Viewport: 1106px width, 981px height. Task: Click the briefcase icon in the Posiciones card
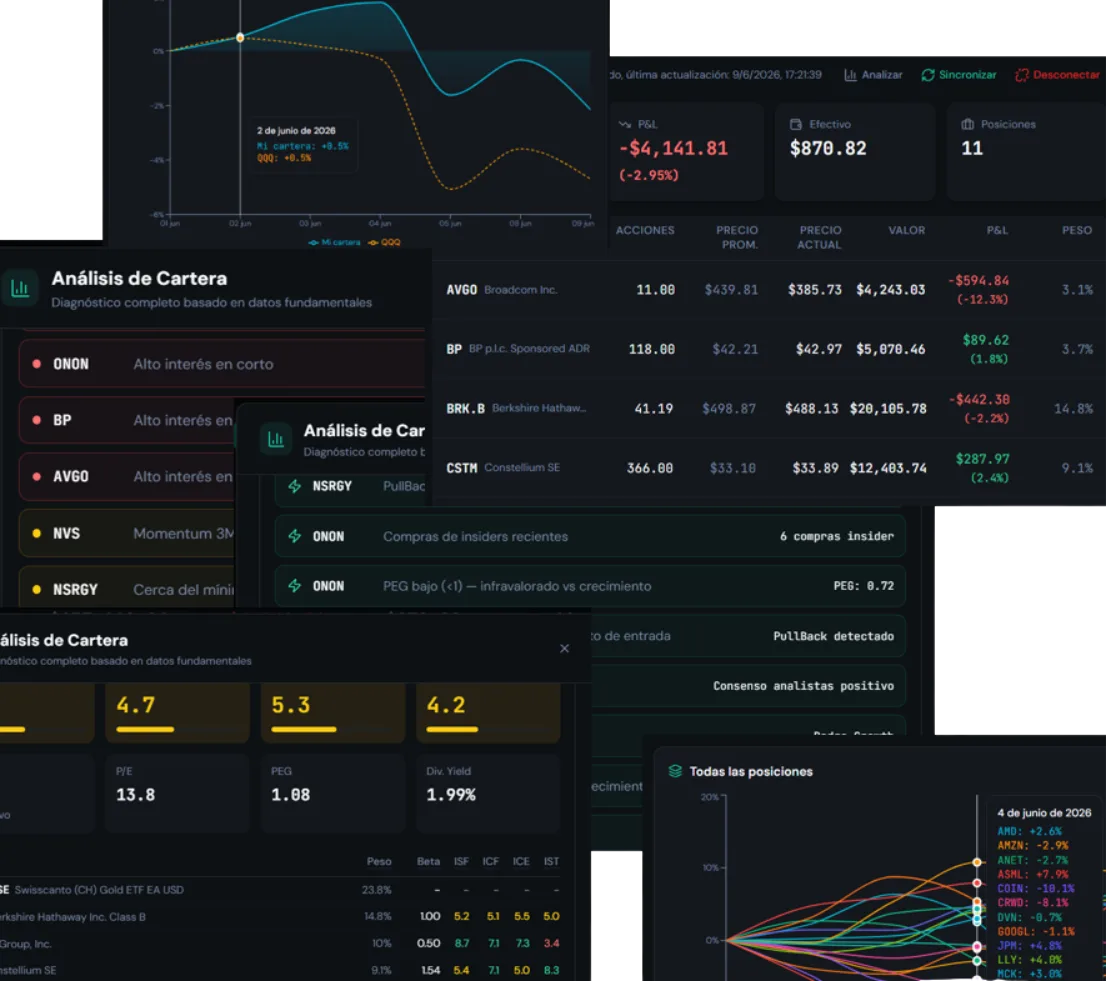[967, 124]
